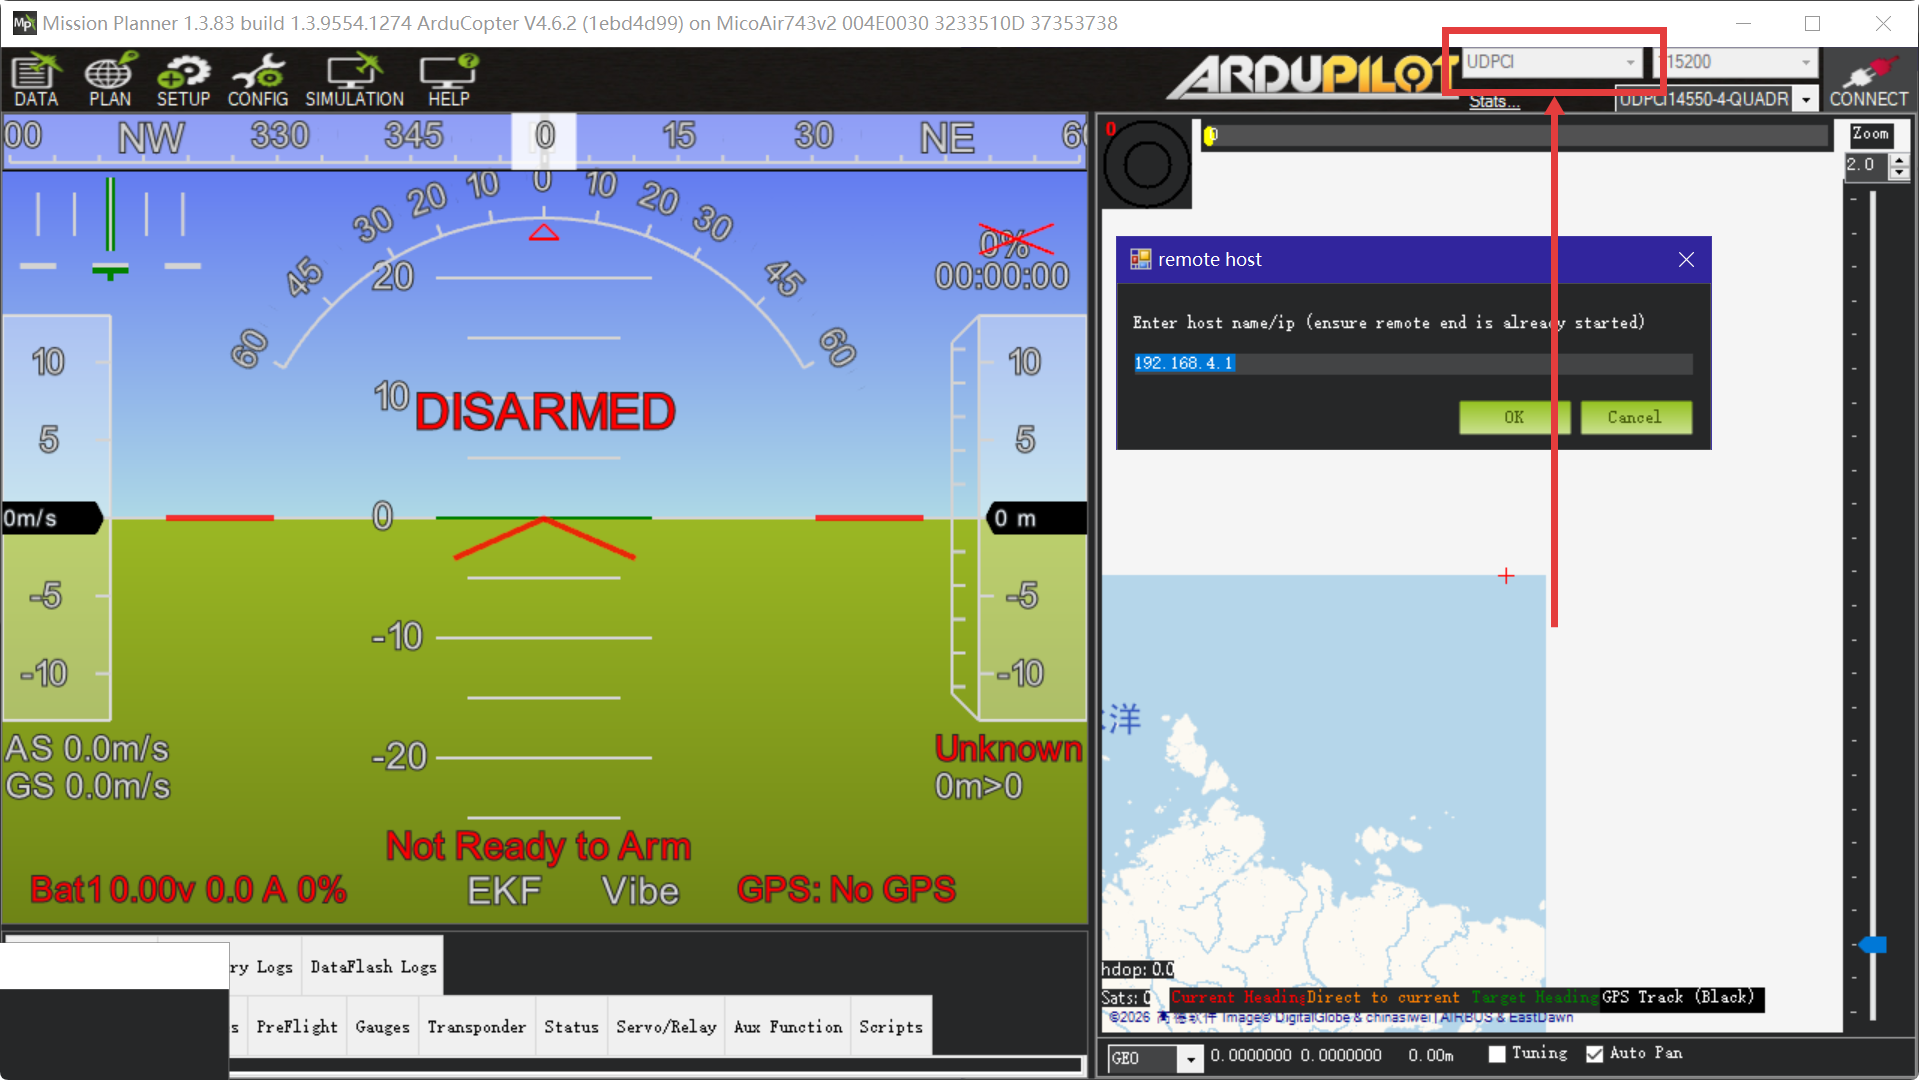The width and height of the screenshot is (1919, 1080).
Task: Decrease map zoom with the down arrow
Action: (1899, 173)
